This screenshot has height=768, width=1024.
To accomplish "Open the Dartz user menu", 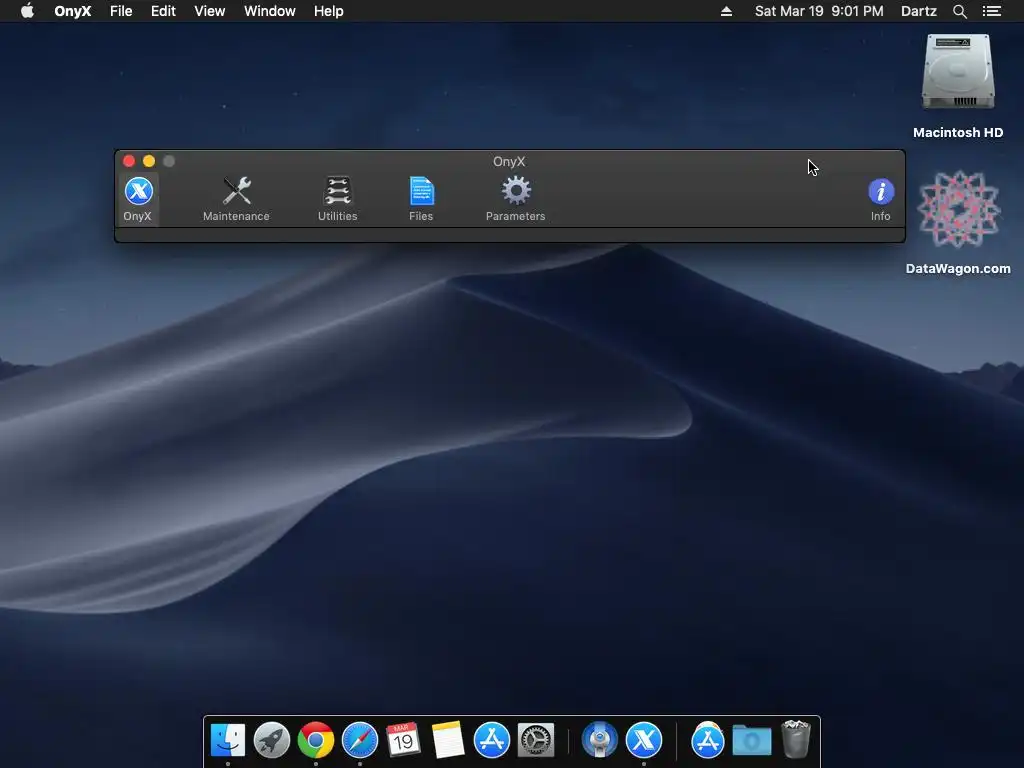I will [x=919, y=11].
